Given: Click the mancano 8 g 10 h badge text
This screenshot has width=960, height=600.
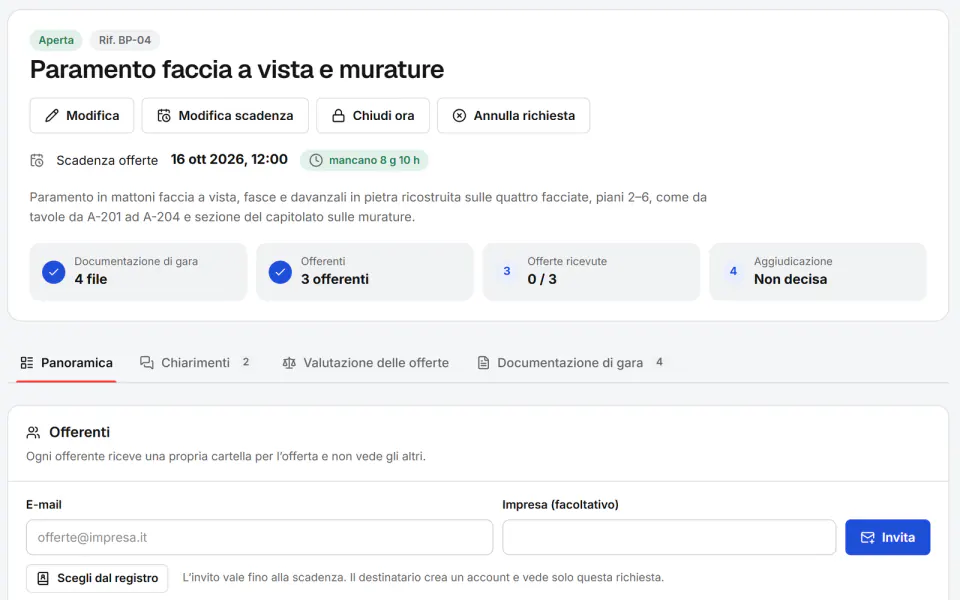Looking at the screenshot, I should [374, 160].
